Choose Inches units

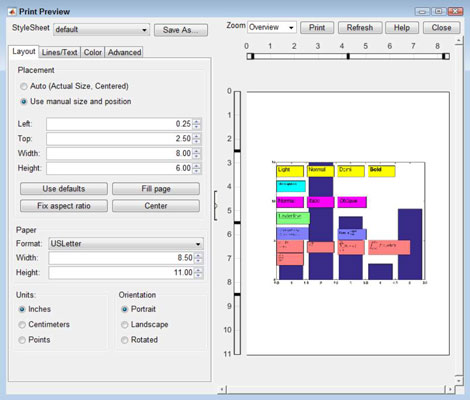35,309
